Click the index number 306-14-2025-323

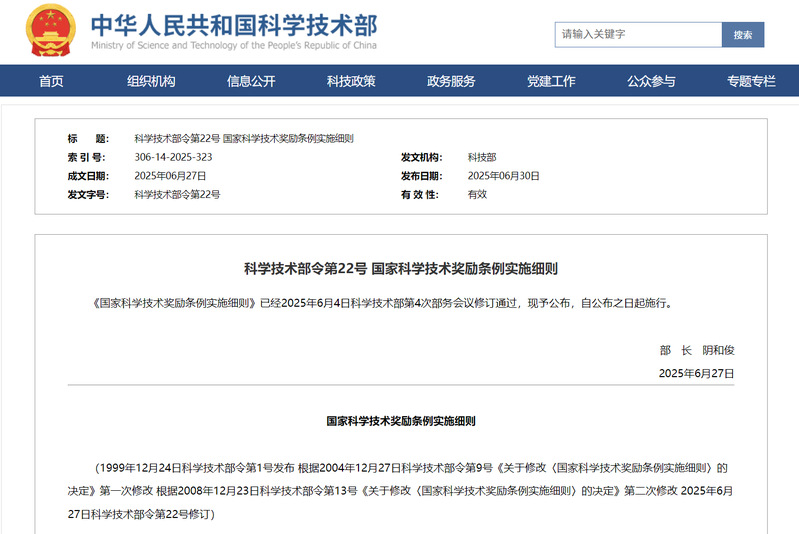click(x=173, y=157)
